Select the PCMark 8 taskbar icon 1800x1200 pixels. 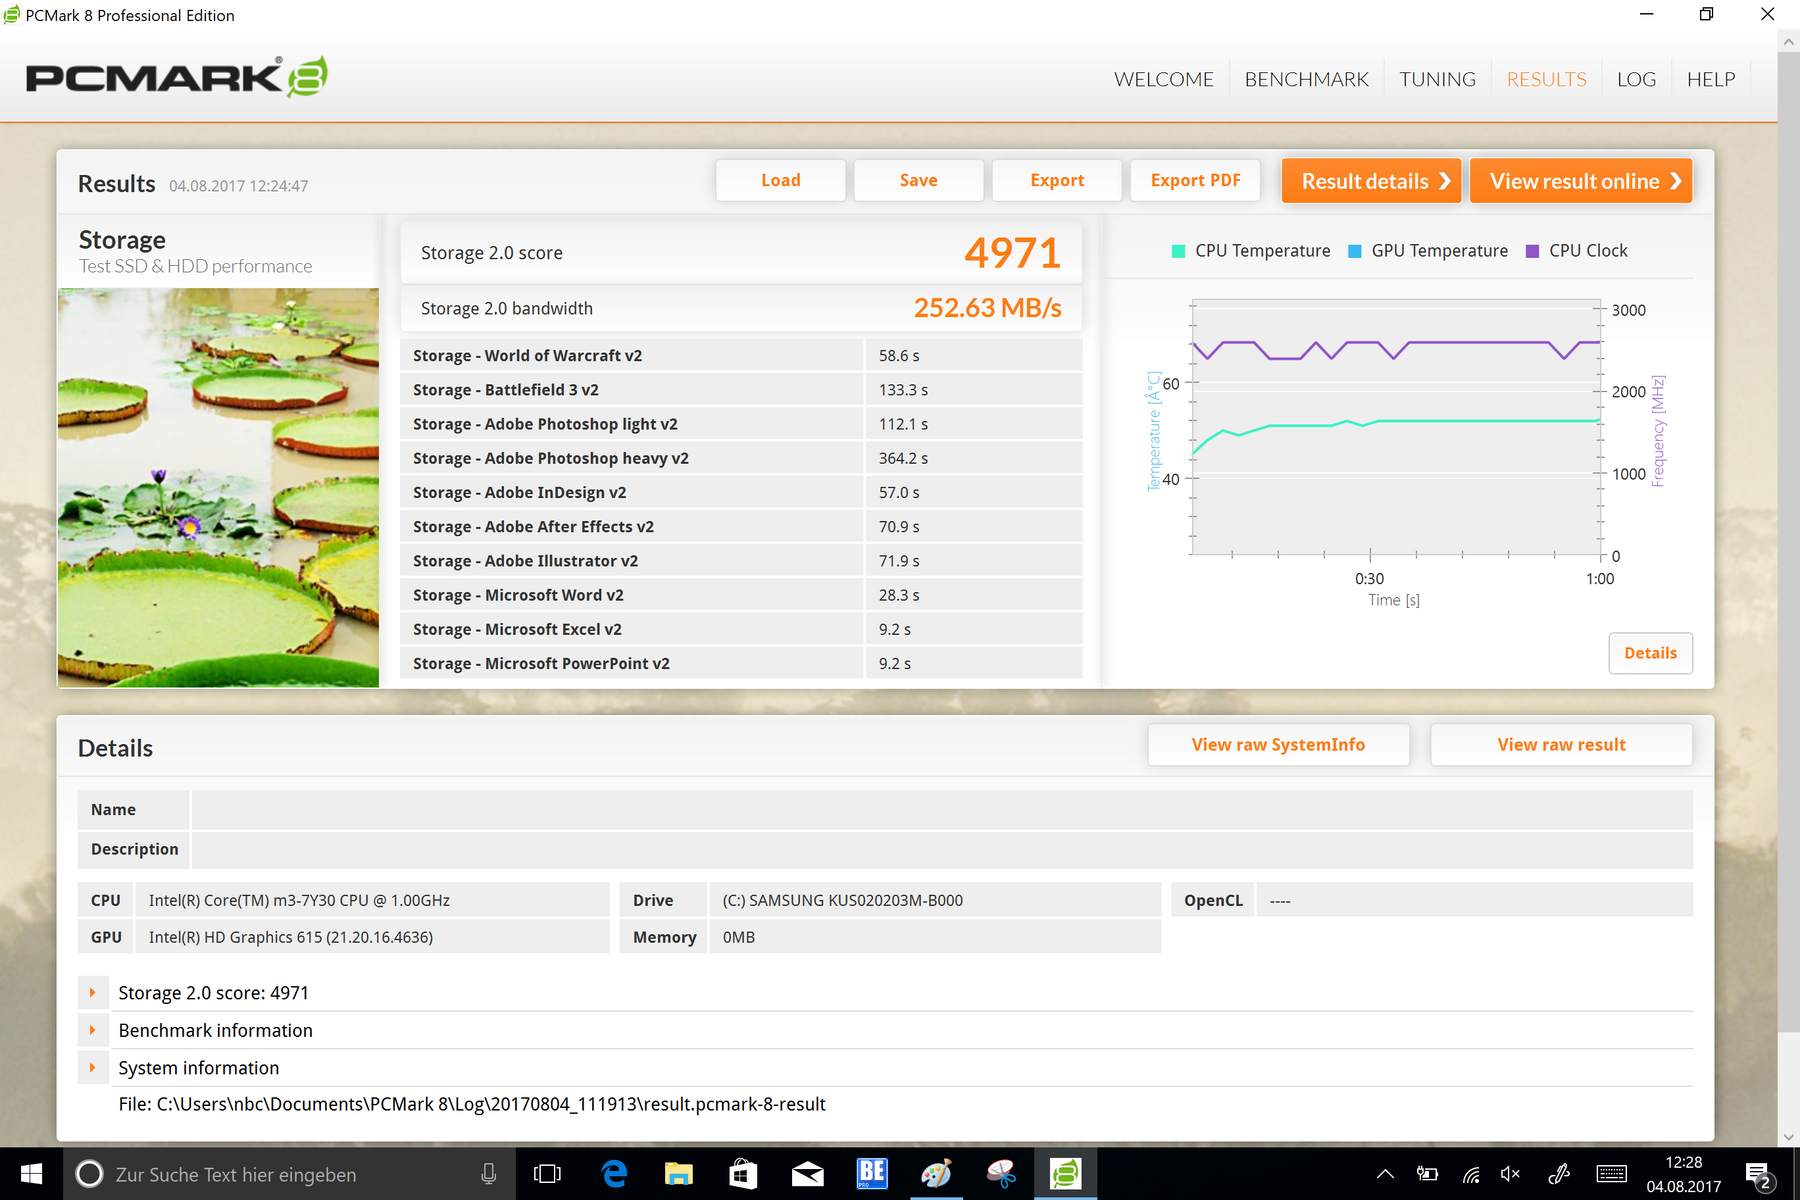(x=1066, y=1174)
